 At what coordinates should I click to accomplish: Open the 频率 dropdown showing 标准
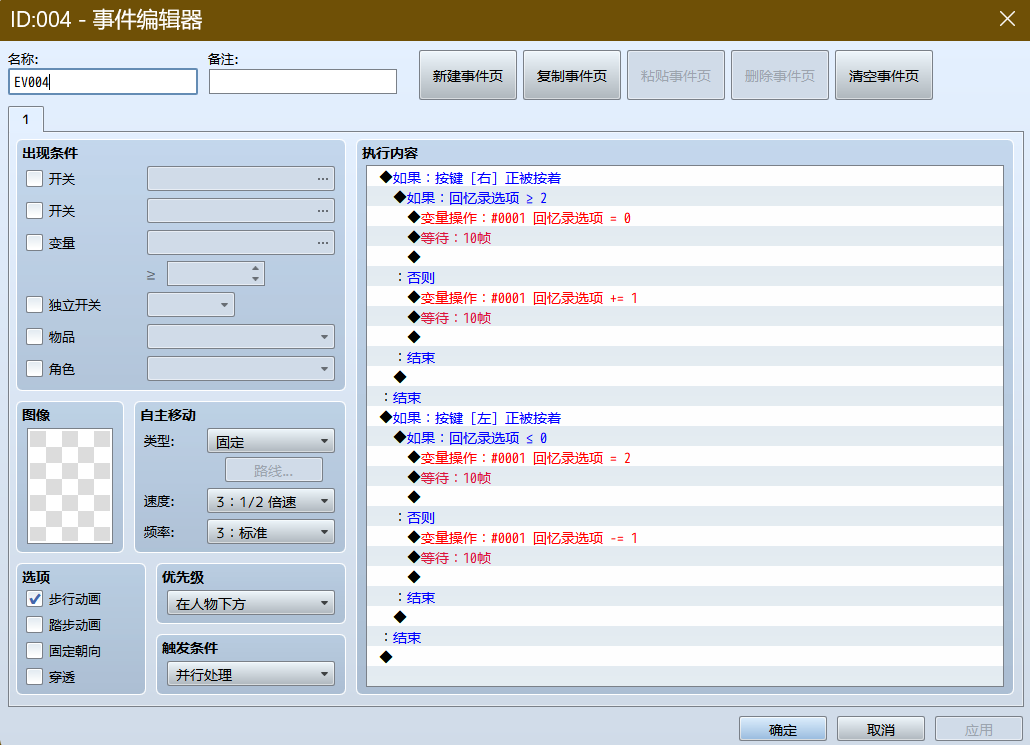(271, 532)
